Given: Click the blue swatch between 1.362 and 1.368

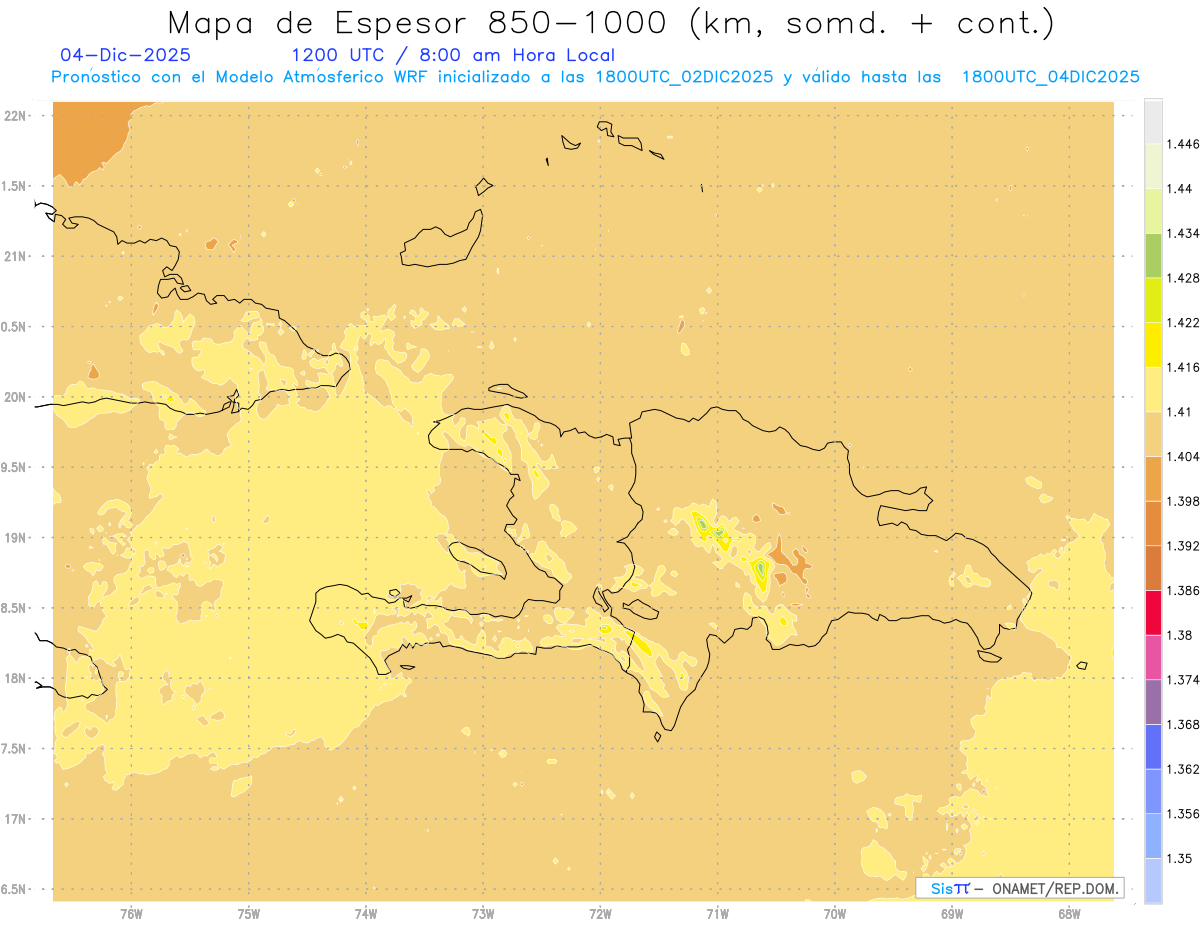Looking at the screenshot, I should (1153, 746).
